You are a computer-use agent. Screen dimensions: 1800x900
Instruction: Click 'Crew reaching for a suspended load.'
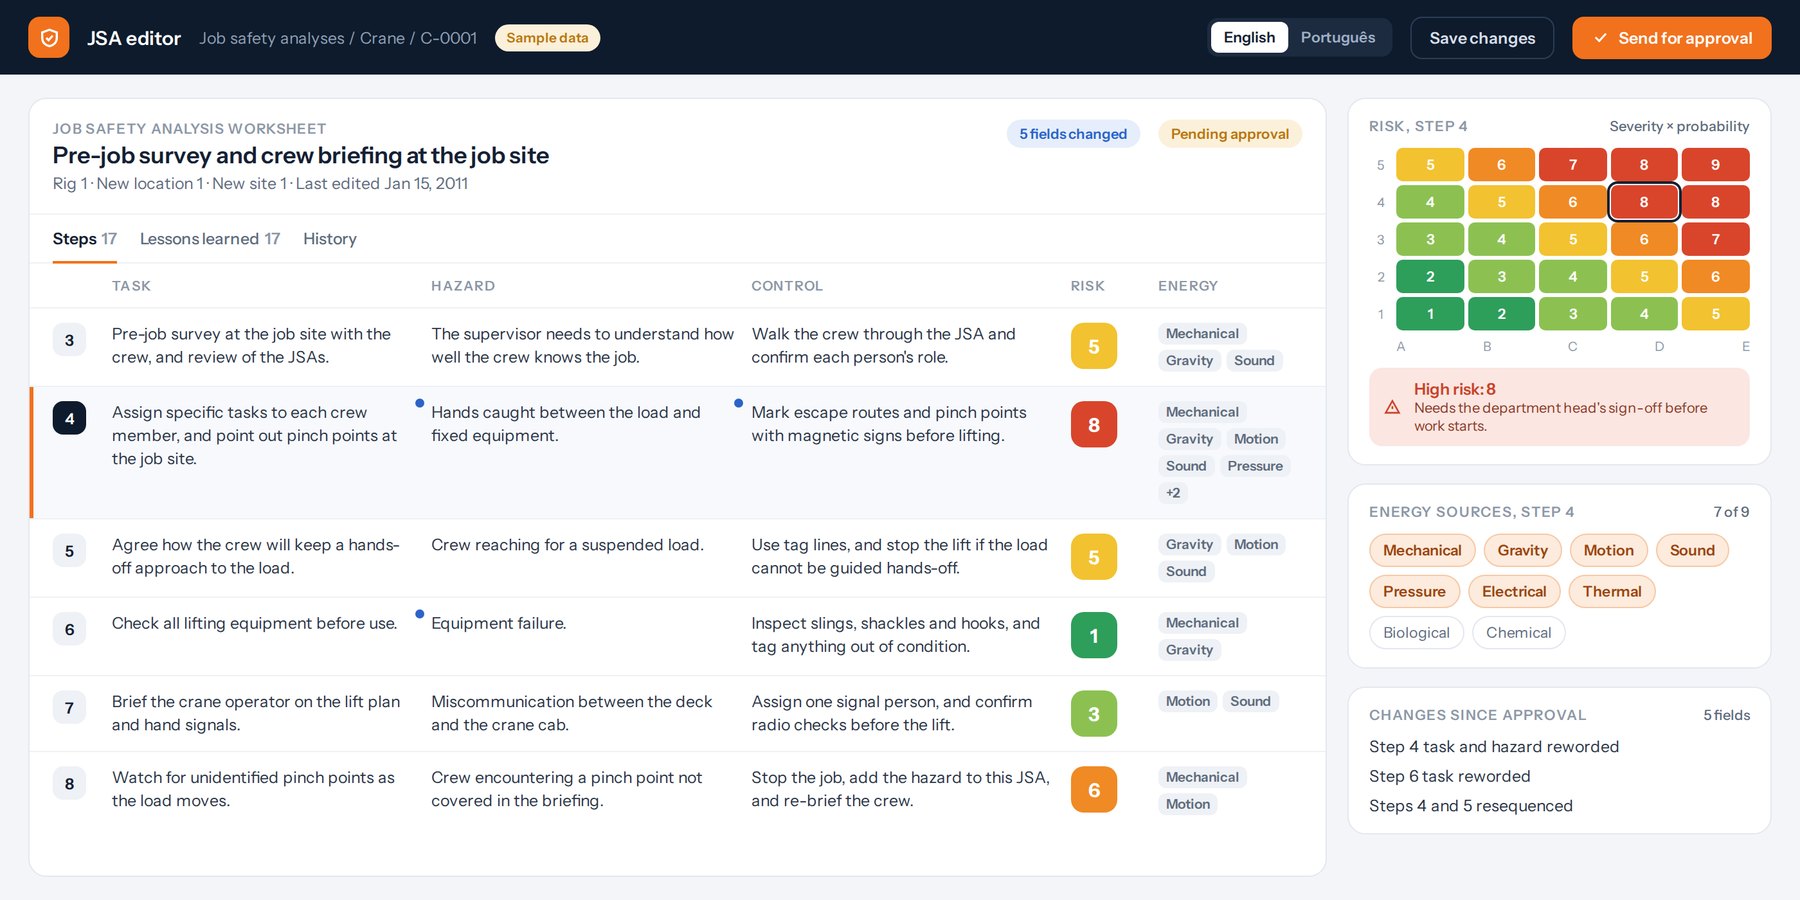pos(567,545)
